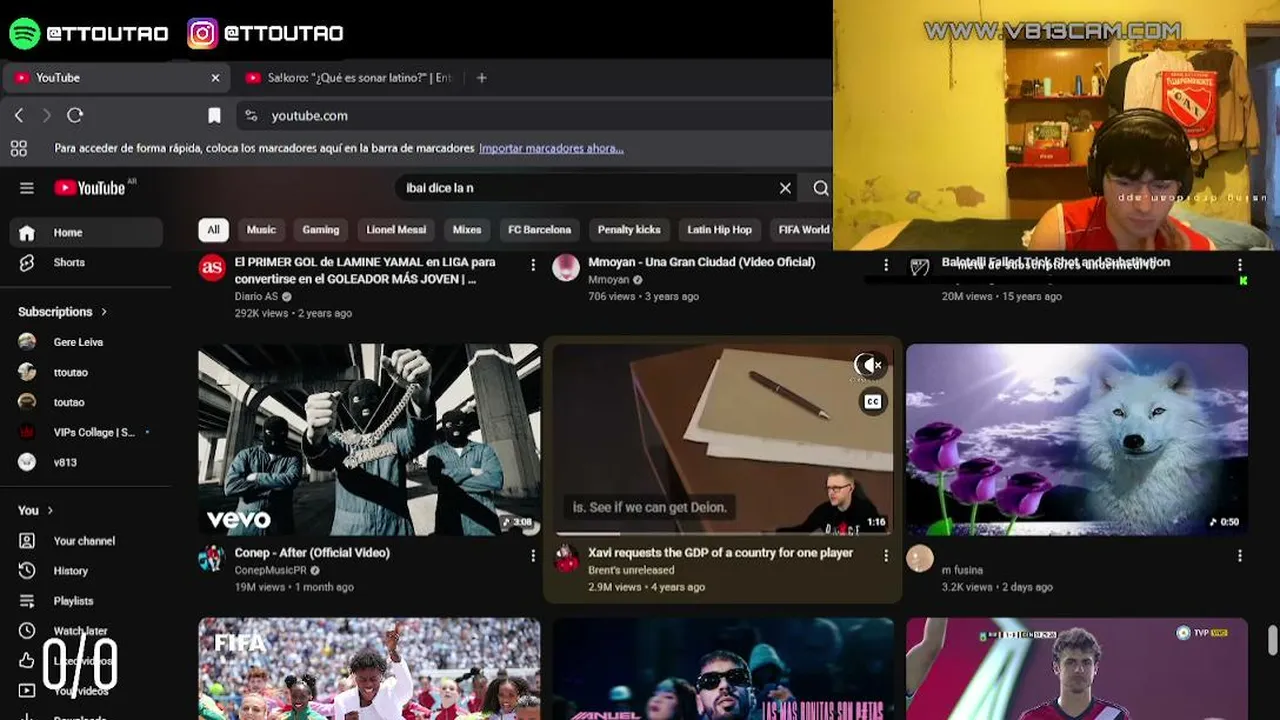The image size is (1280, 720).
Task: Open Playlists from the sidebar
Action: pos(86,601)
